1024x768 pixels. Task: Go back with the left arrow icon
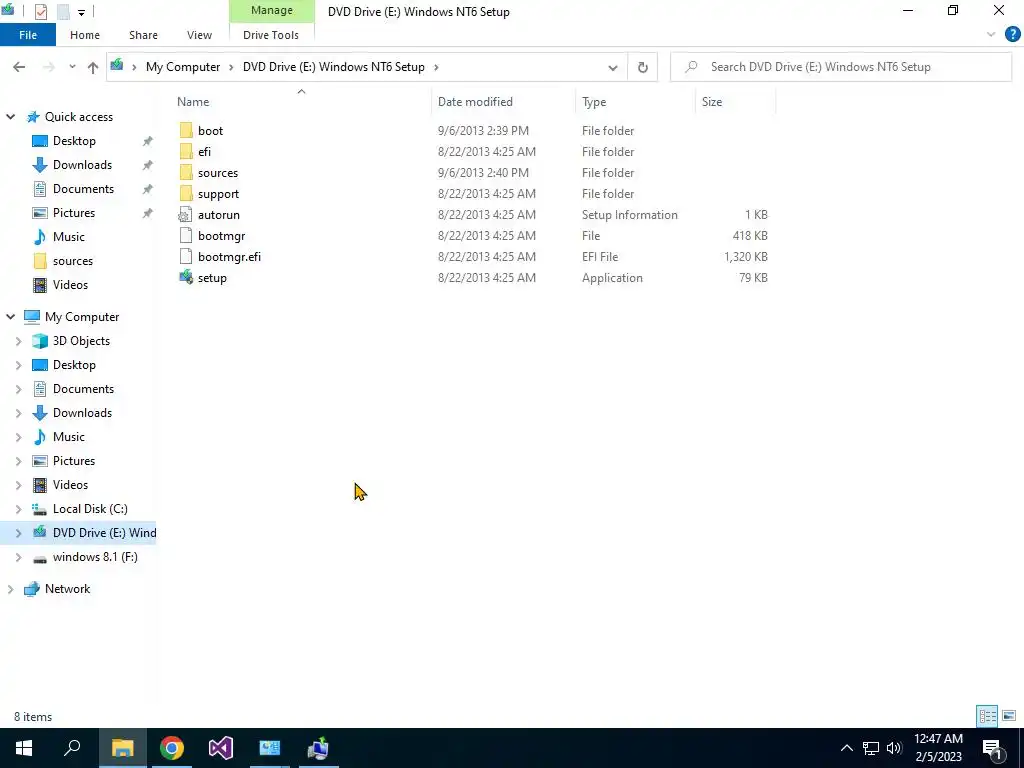[19, 67]
